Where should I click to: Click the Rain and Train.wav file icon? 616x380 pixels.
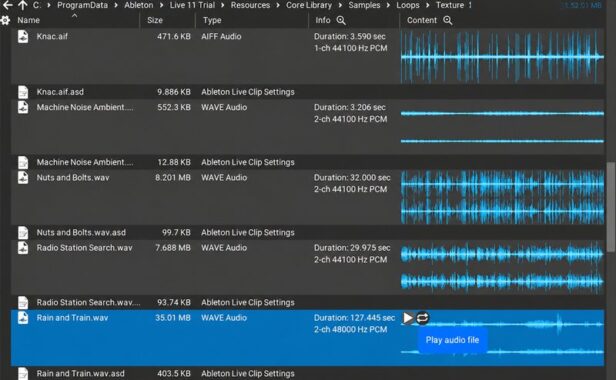click(x=23, y=318)
